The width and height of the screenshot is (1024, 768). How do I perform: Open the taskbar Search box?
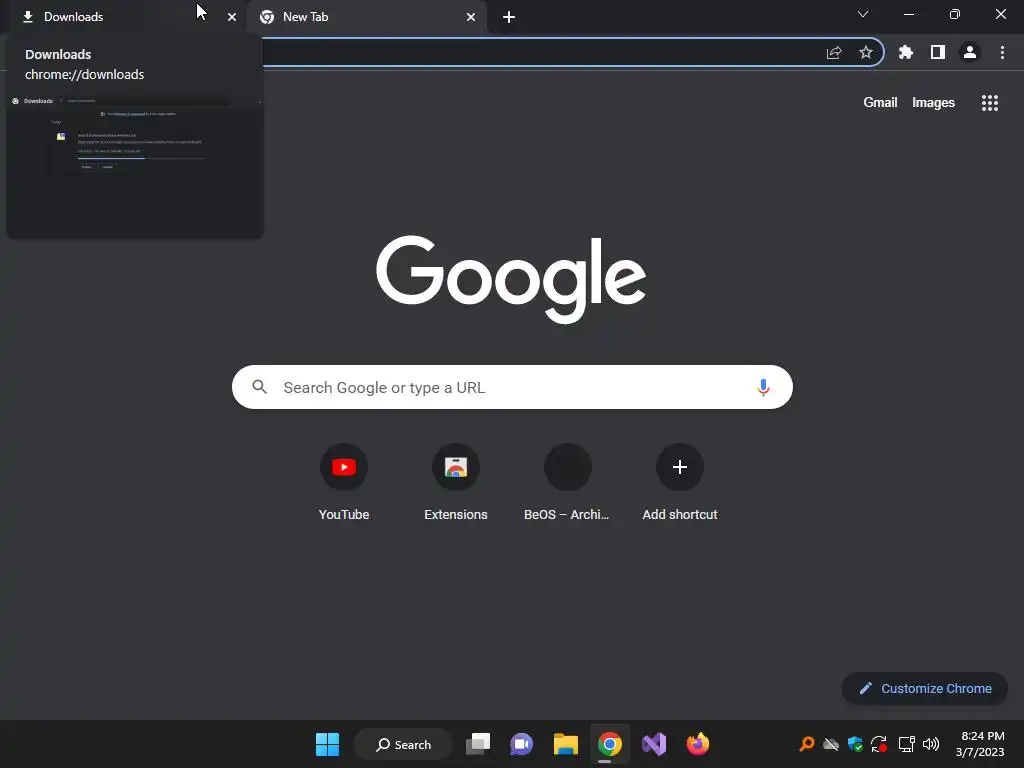pos(403,744)
